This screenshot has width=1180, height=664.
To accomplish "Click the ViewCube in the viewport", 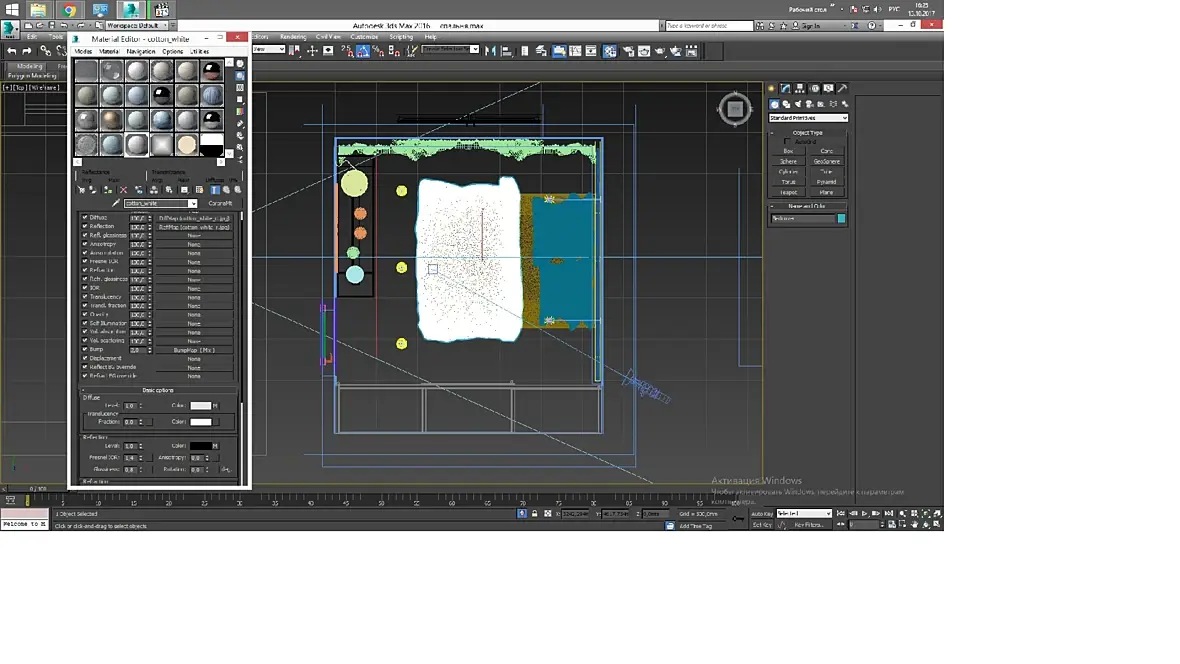I will (x=735, y=109).
